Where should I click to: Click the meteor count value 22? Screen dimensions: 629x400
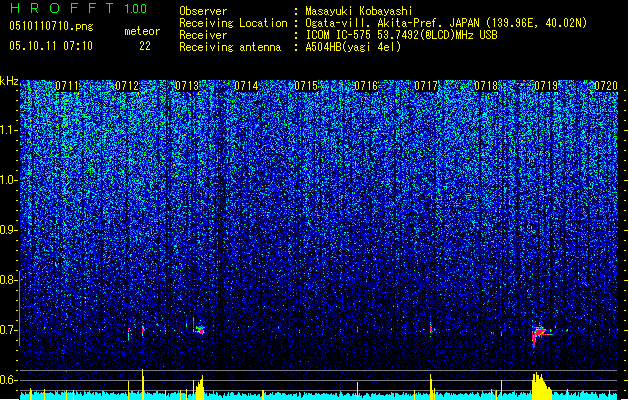pyautogui.click(x=145, y=46)
